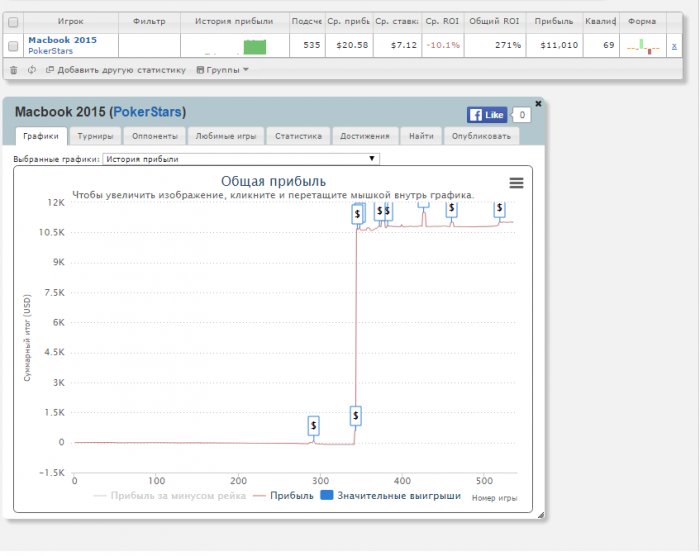The image size is (700, 556).
Task: Click the refresh icon beside the trash
Action: 32,70
